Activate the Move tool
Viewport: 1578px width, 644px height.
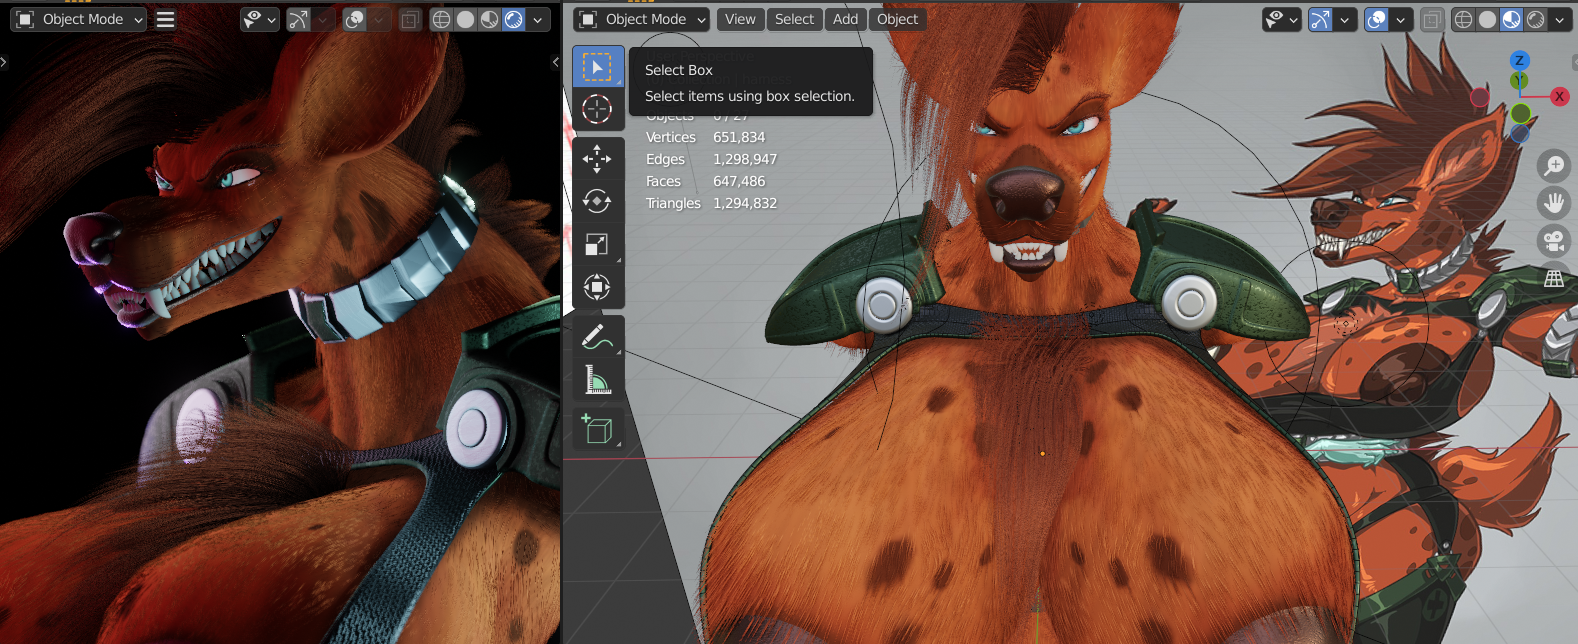tap(597, 159)
